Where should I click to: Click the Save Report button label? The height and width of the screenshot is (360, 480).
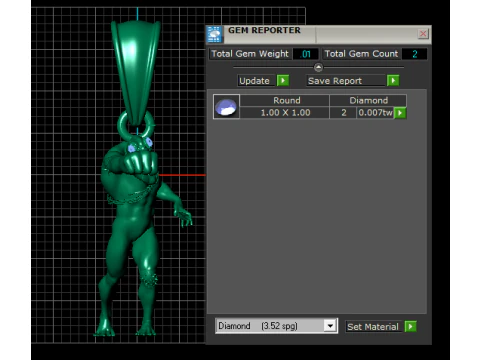[346, 81]
